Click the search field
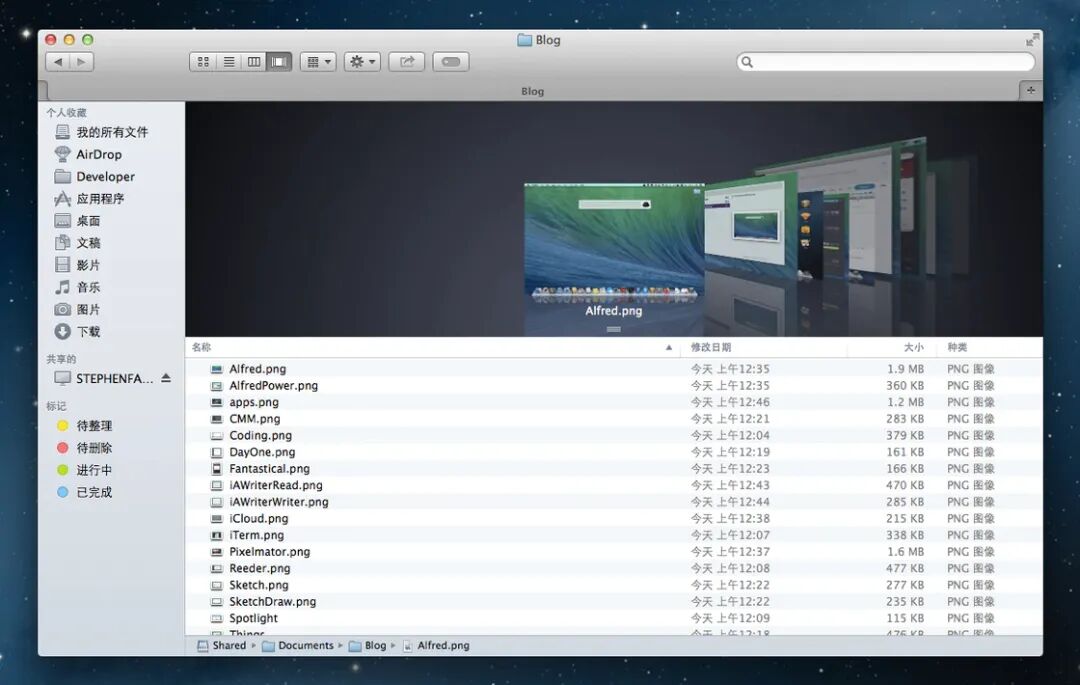 886,62
